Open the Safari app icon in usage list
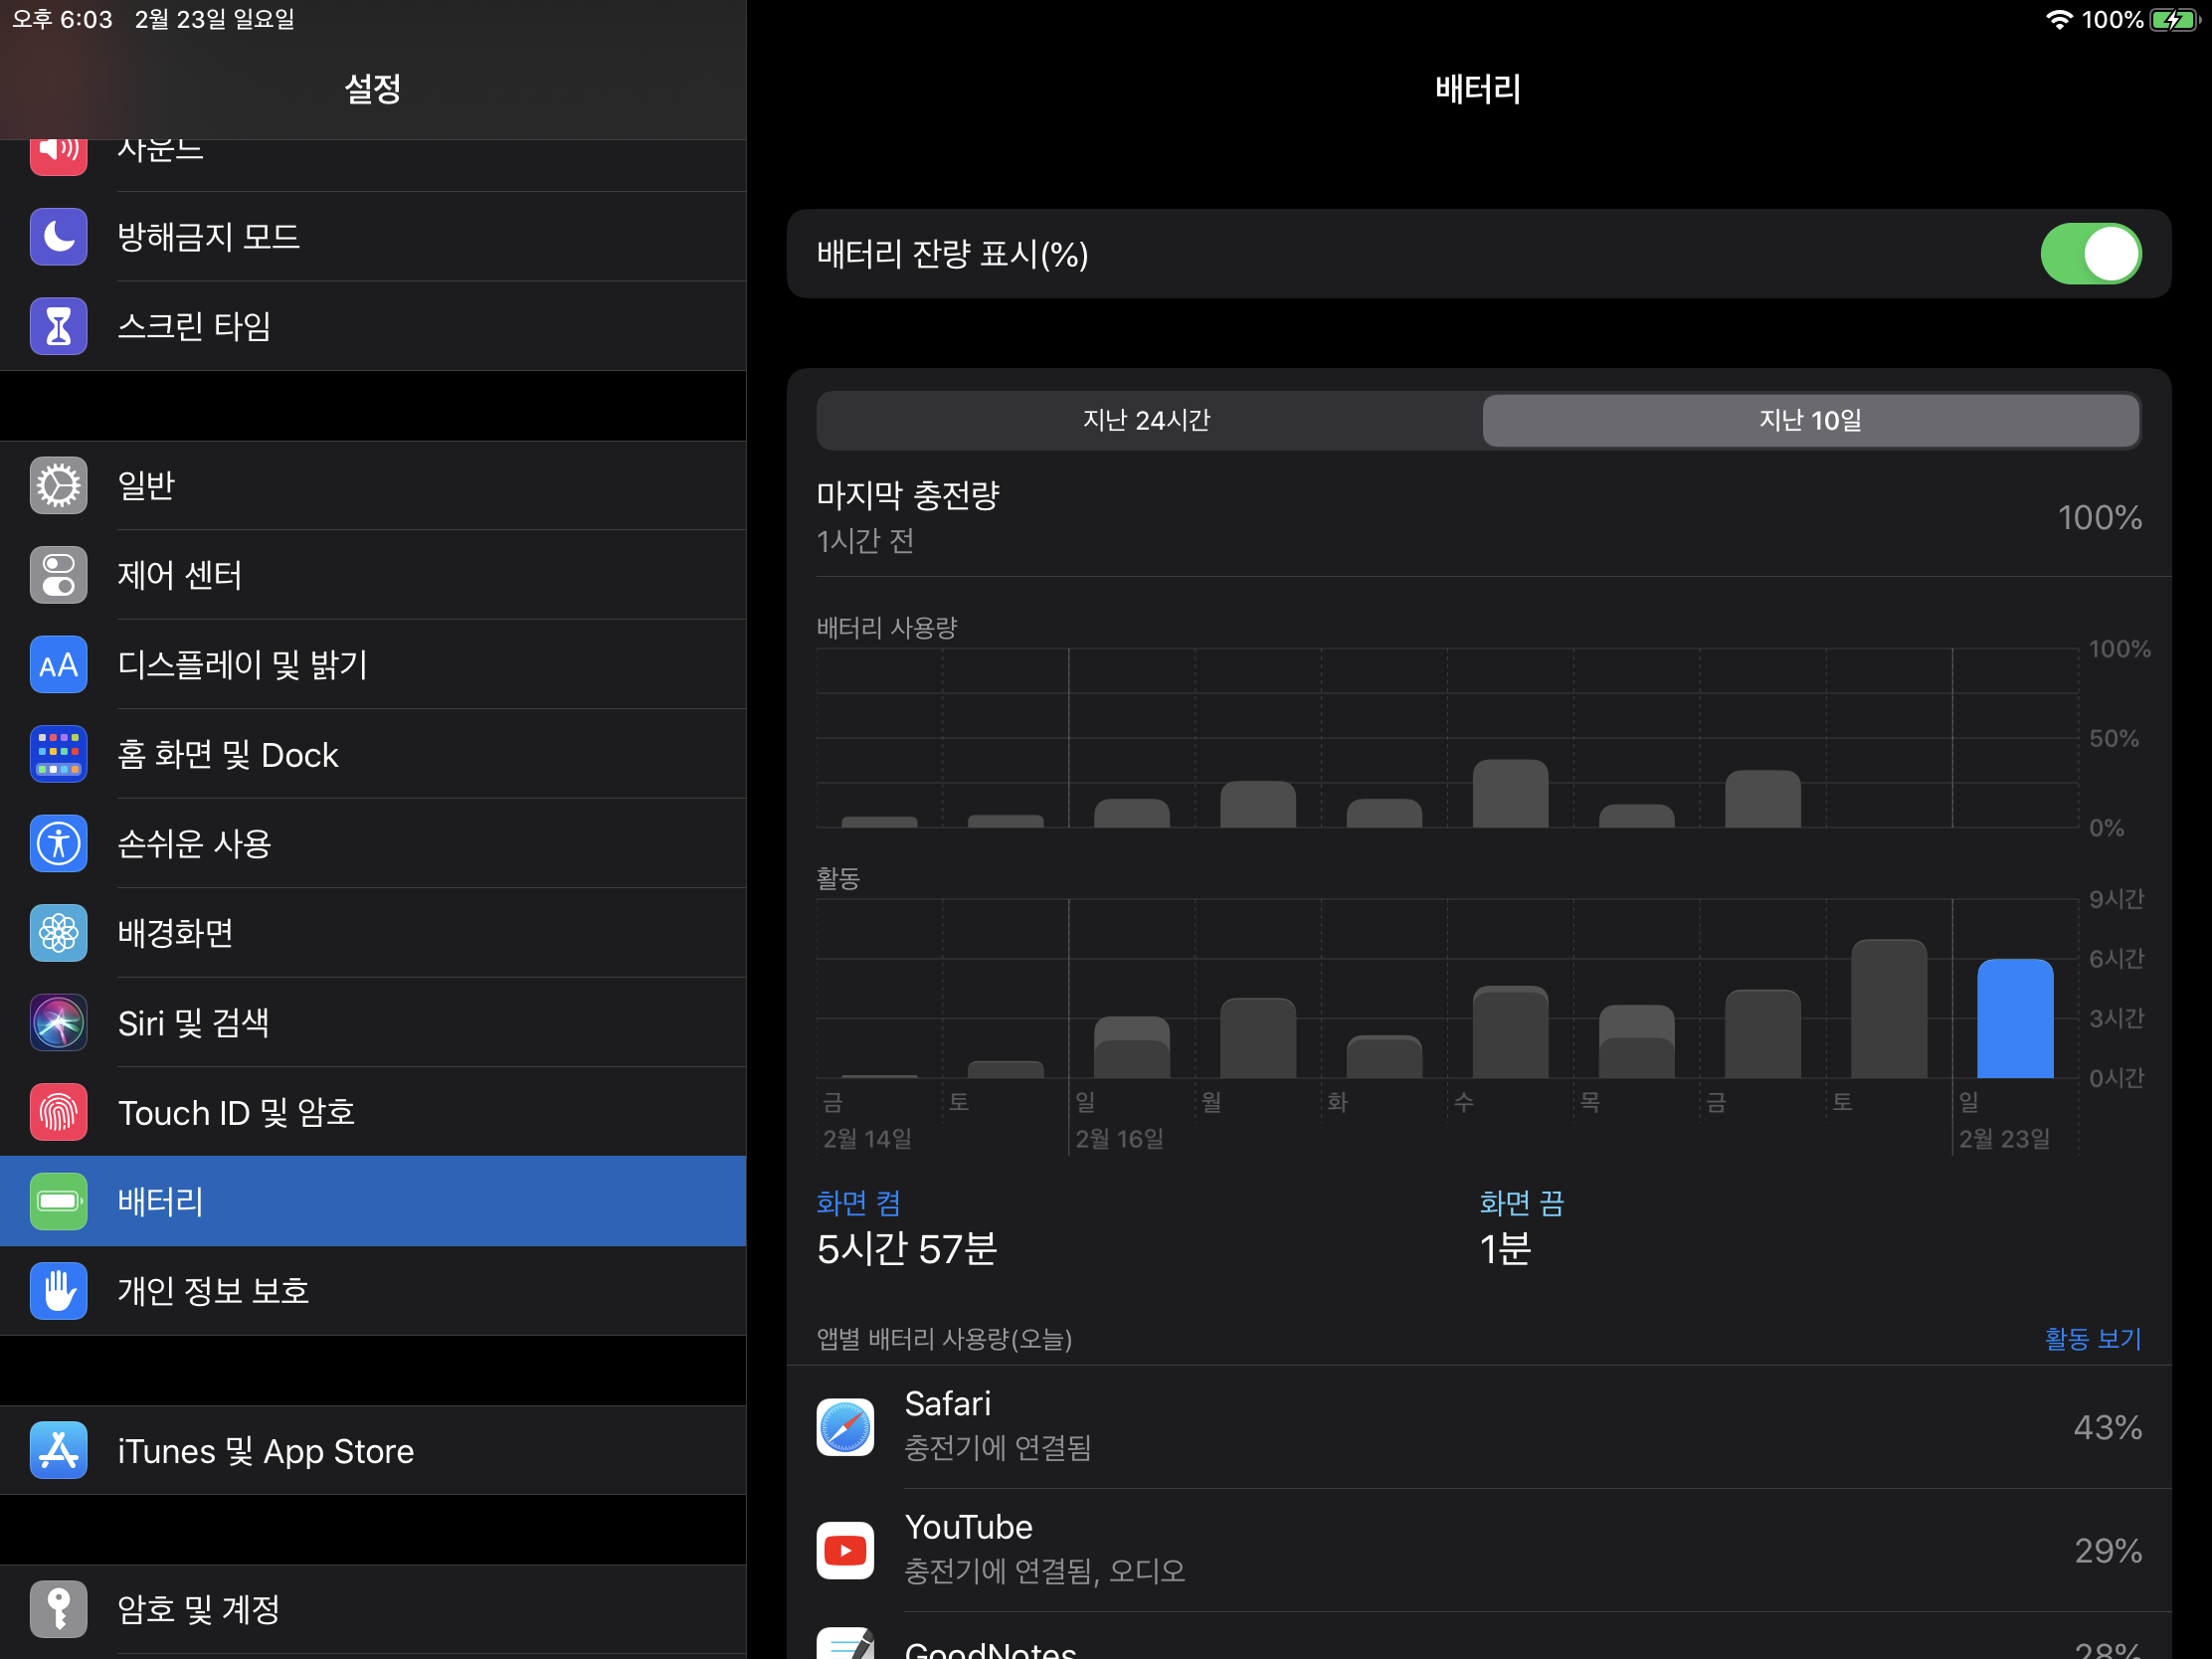The height and width of the screenshot is (1659, 2212). click(x=845, y=1427)
